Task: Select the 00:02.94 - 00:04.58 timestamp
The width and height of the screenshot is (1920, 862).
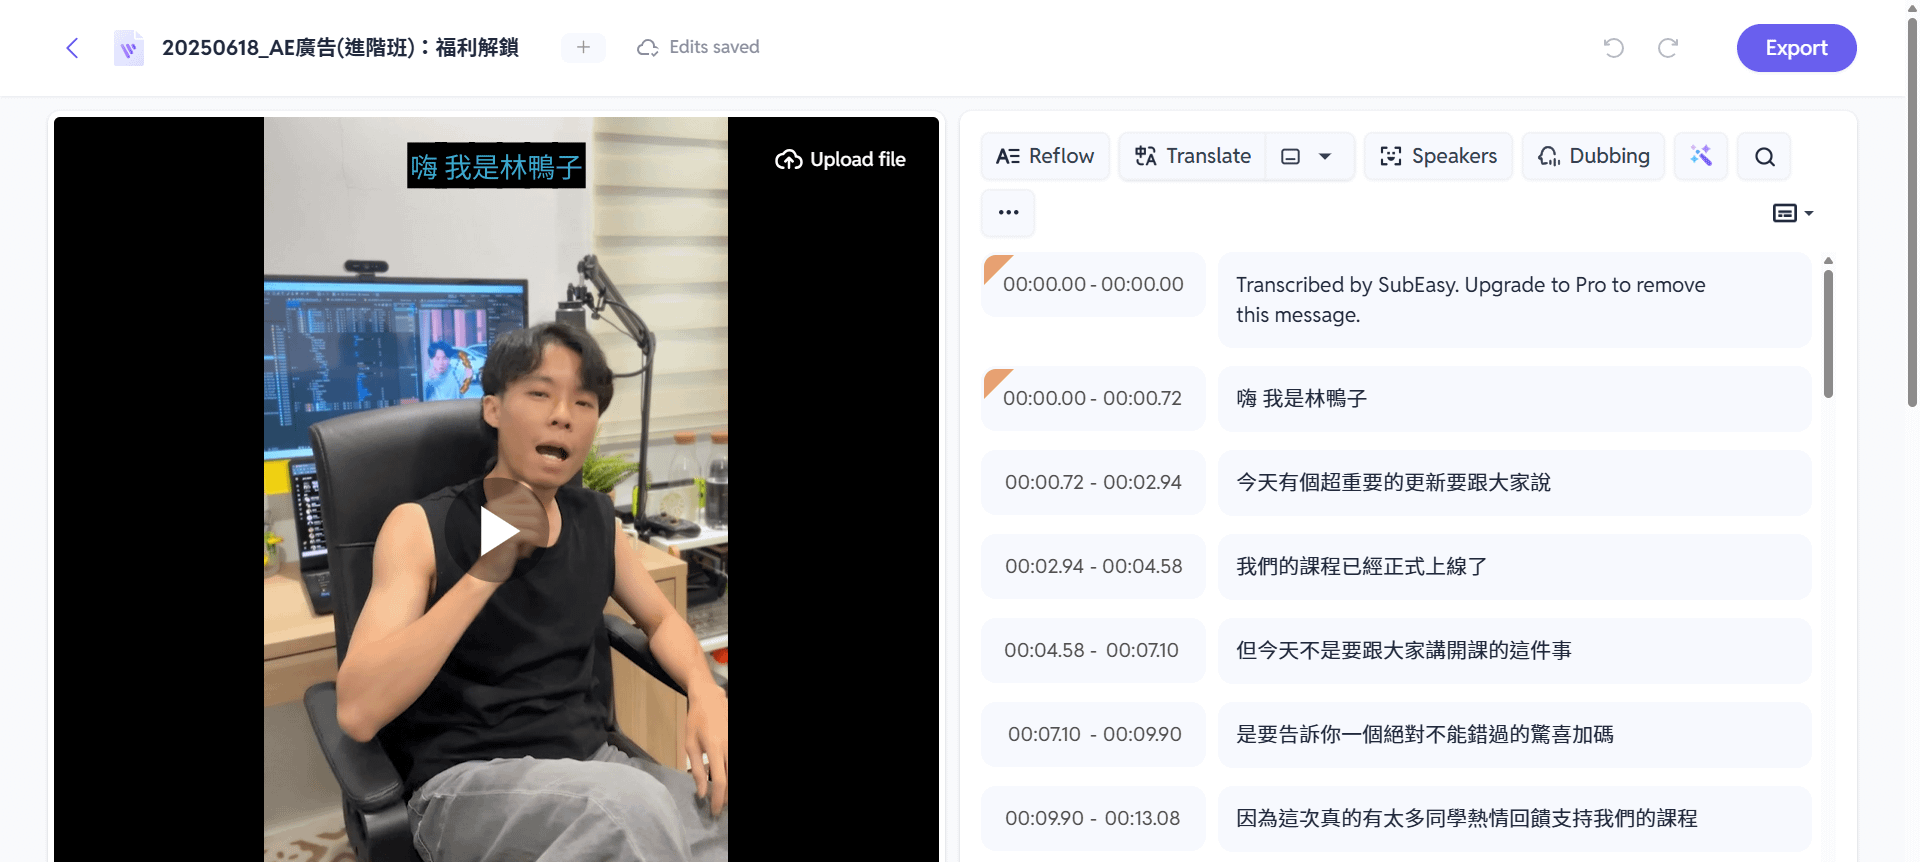Action: (x=1093, y=566)
